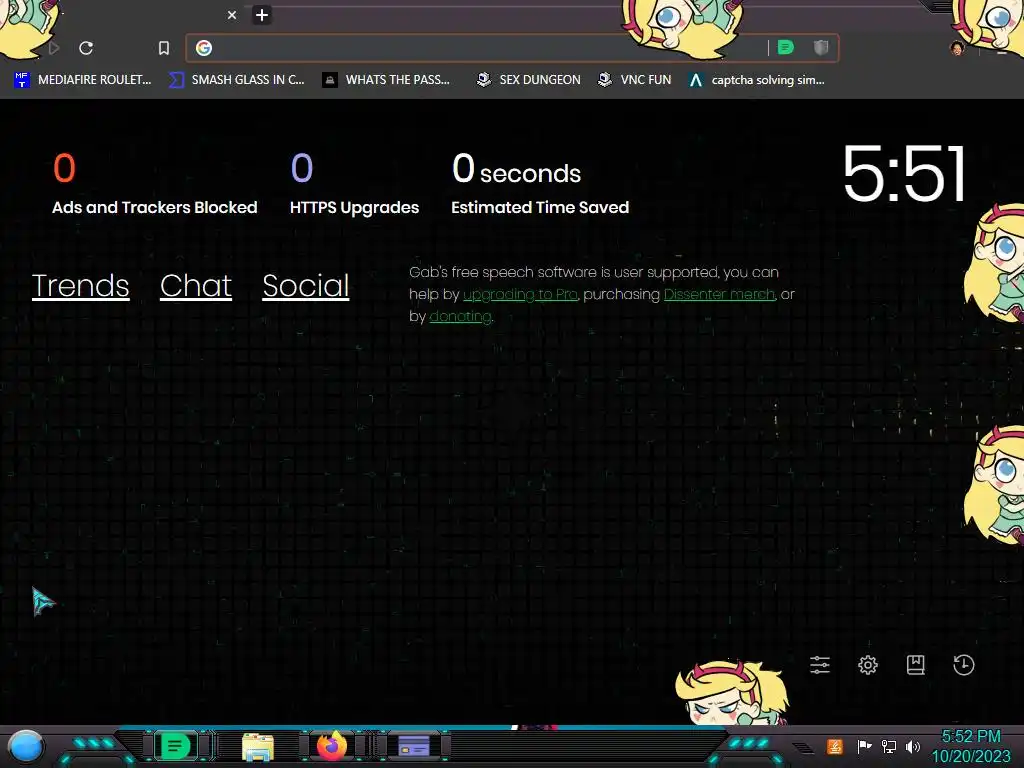Go to the Chat link

[x=196, y=286]
